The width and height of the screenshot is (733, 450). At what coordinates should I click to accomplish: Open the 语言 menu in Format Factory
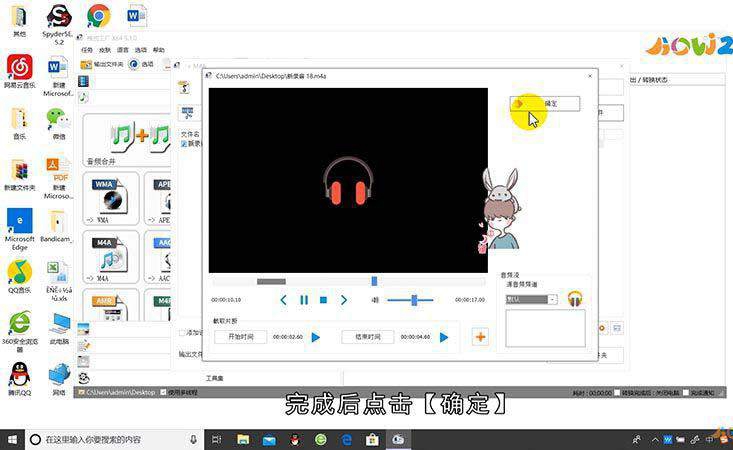click(x=123, y=50)
